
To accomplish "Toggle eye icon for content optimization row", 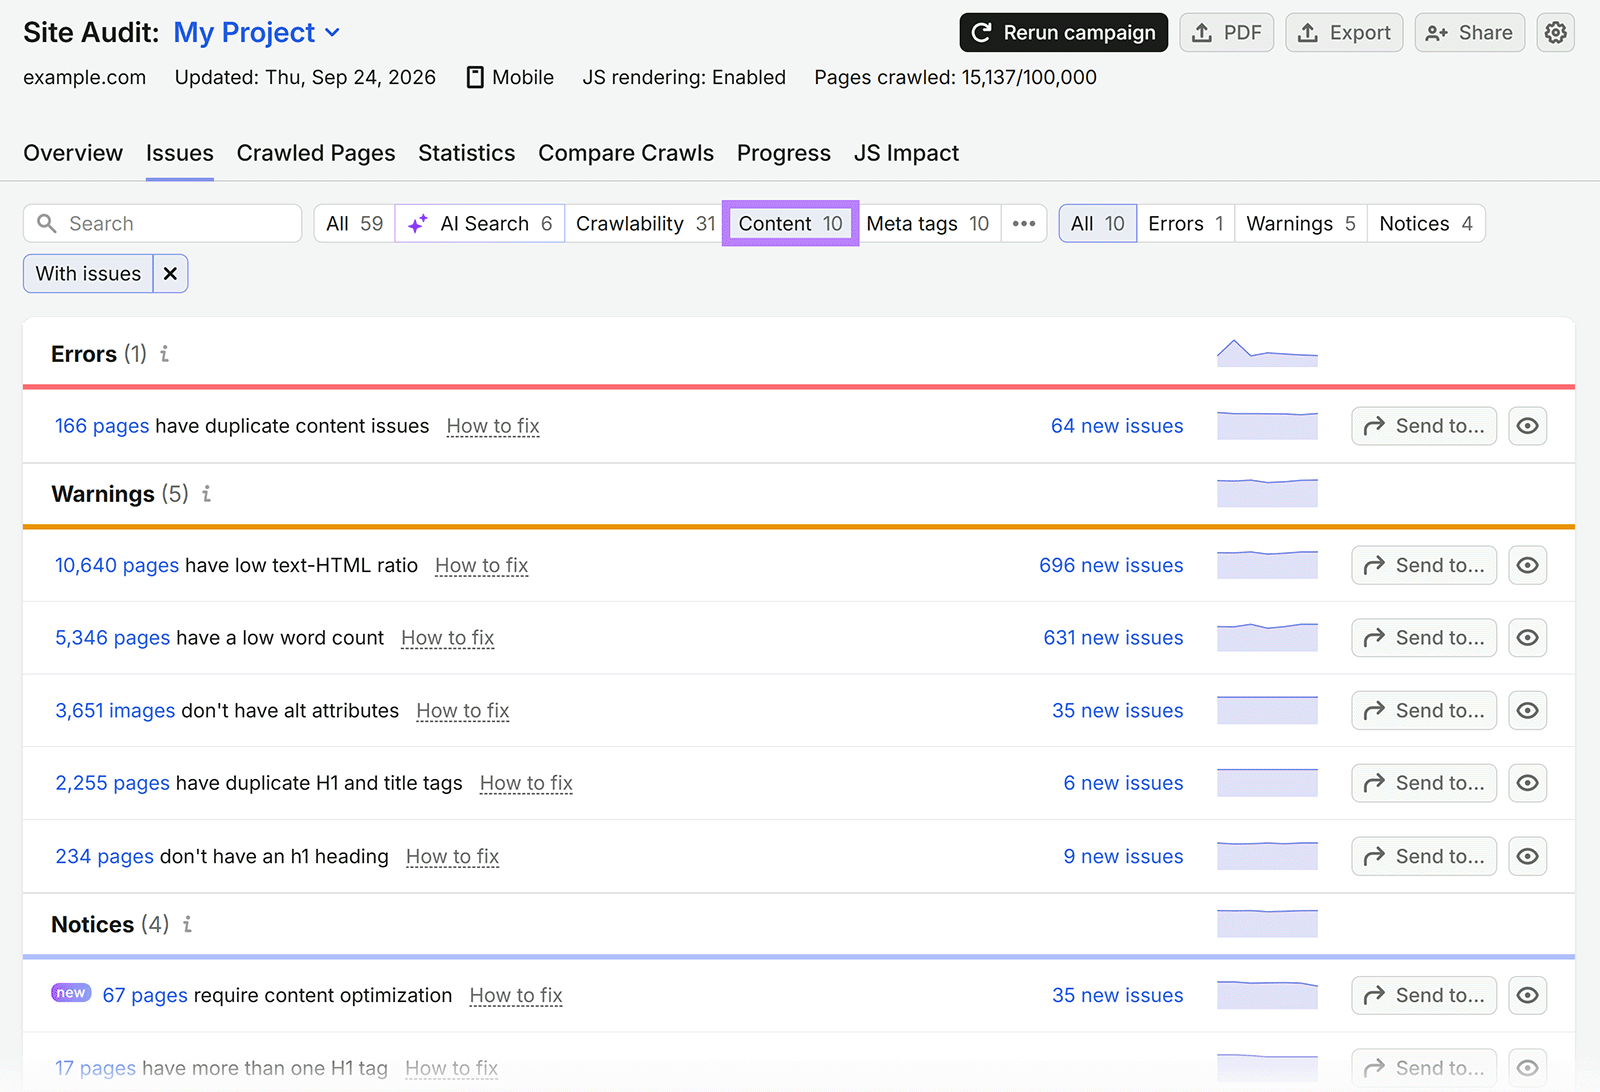I will pos(1527,995).
